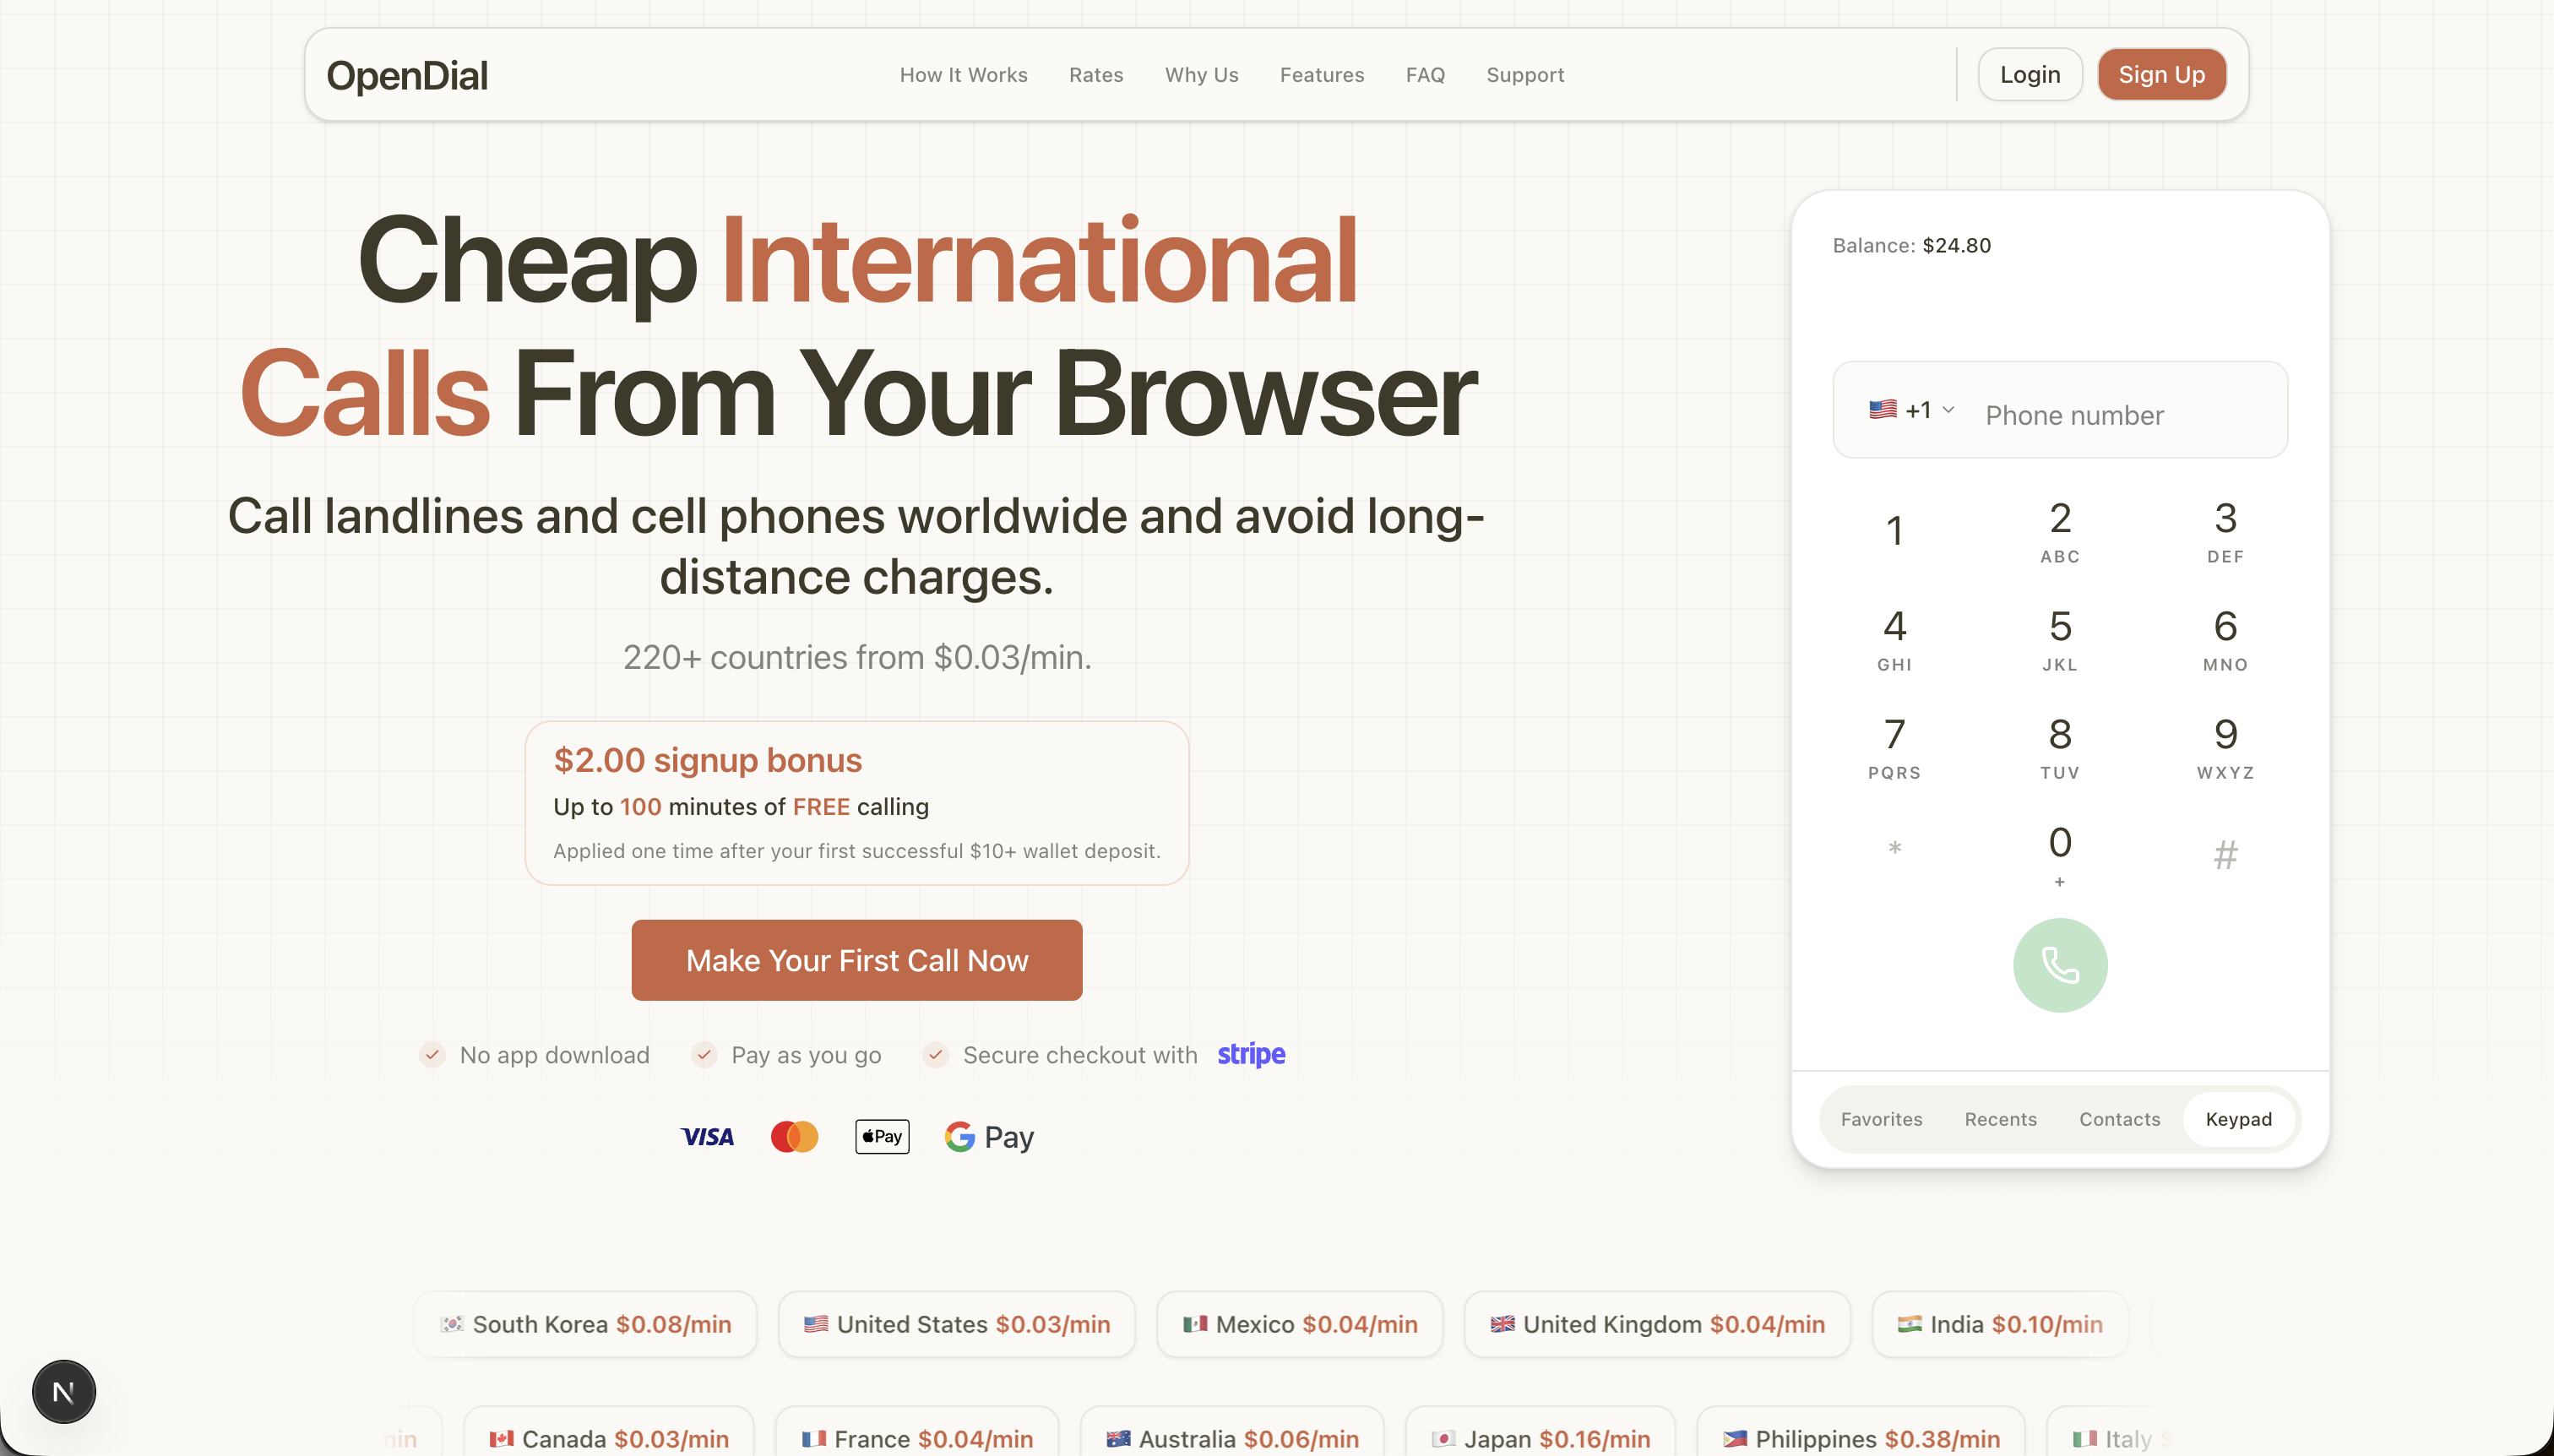Click the Sign Up button

pyautogui.click(x=2161, y=75)
